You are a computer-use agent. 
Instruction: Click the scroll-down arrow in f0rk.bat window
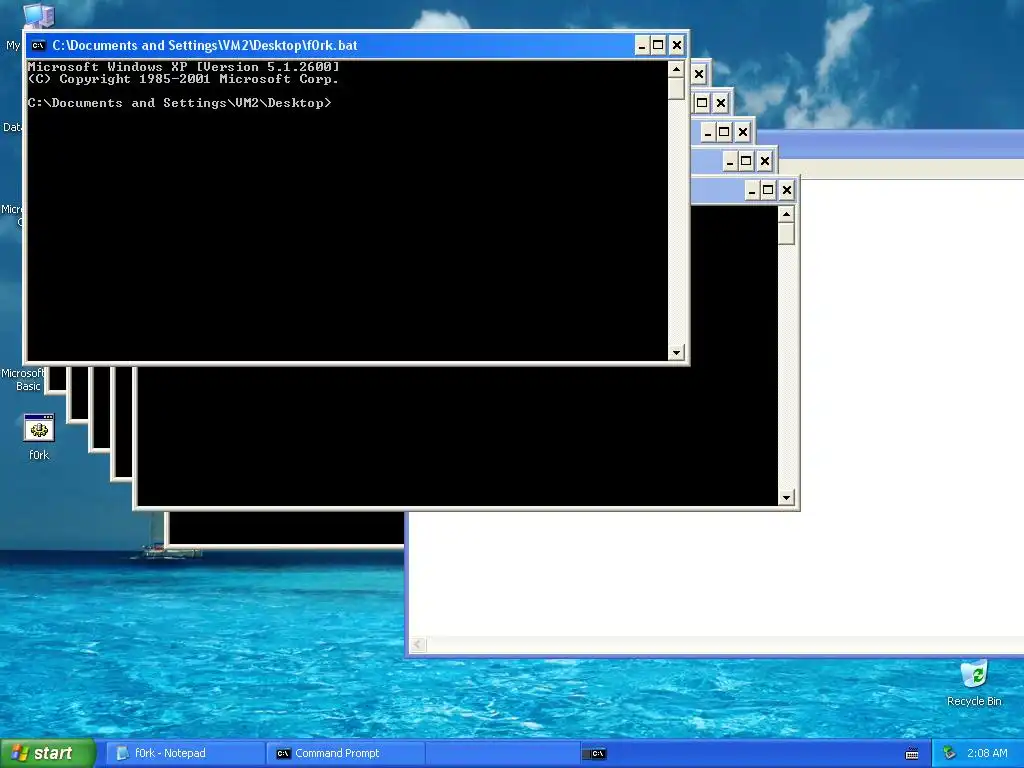(676, 353)
